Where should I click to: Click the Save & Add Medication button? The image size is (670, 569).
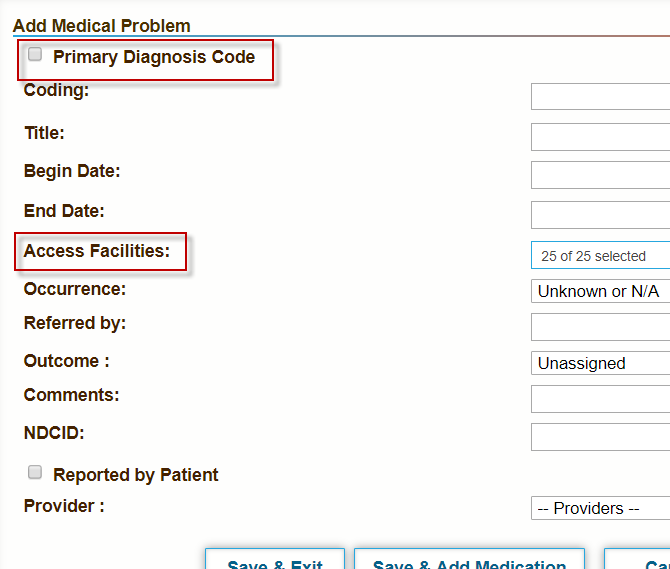470,560
